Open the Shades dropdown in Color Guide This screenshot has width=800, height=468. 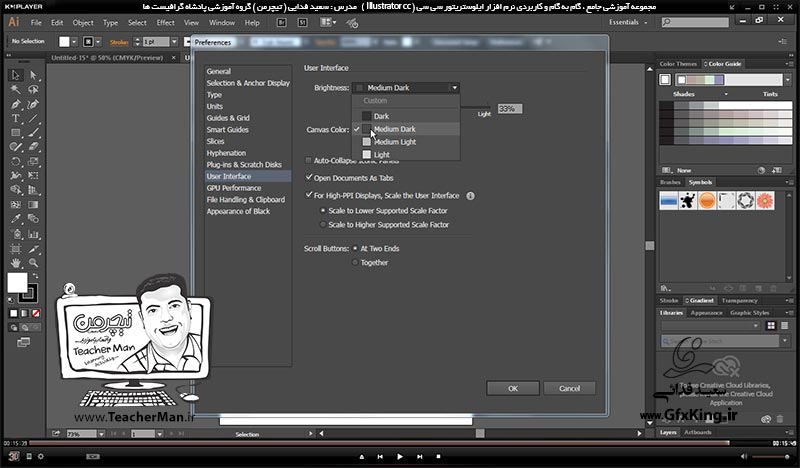point(726,94)
